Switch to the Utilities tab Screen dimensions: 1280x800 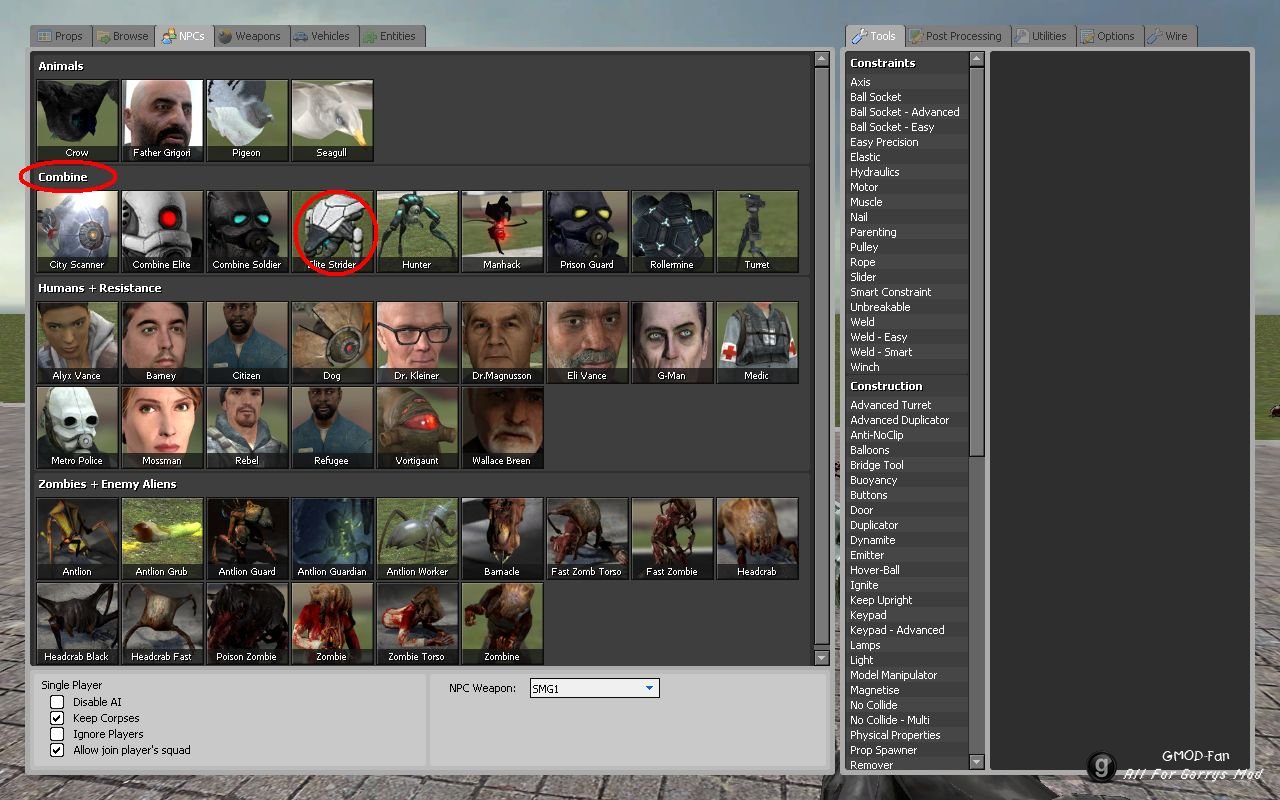pos(1042,36)
